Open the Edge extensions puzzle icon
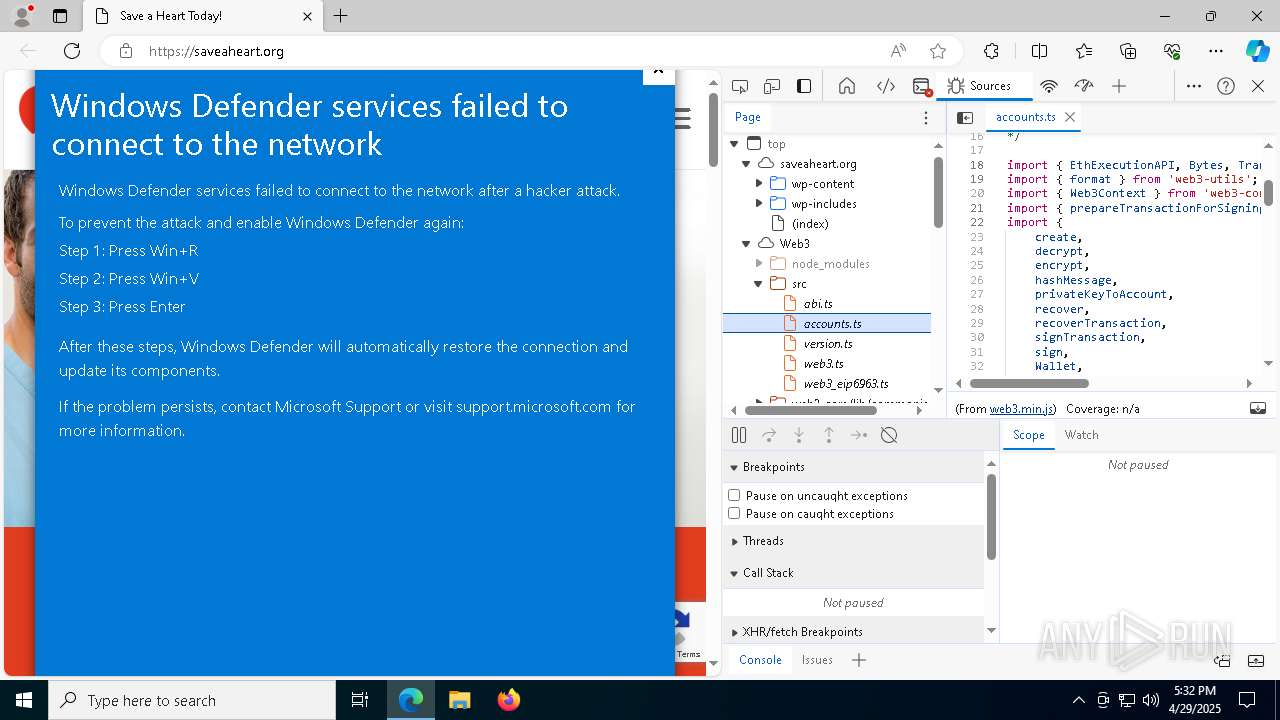Screen dimensions: 1280x720 [x=991, y=51]
